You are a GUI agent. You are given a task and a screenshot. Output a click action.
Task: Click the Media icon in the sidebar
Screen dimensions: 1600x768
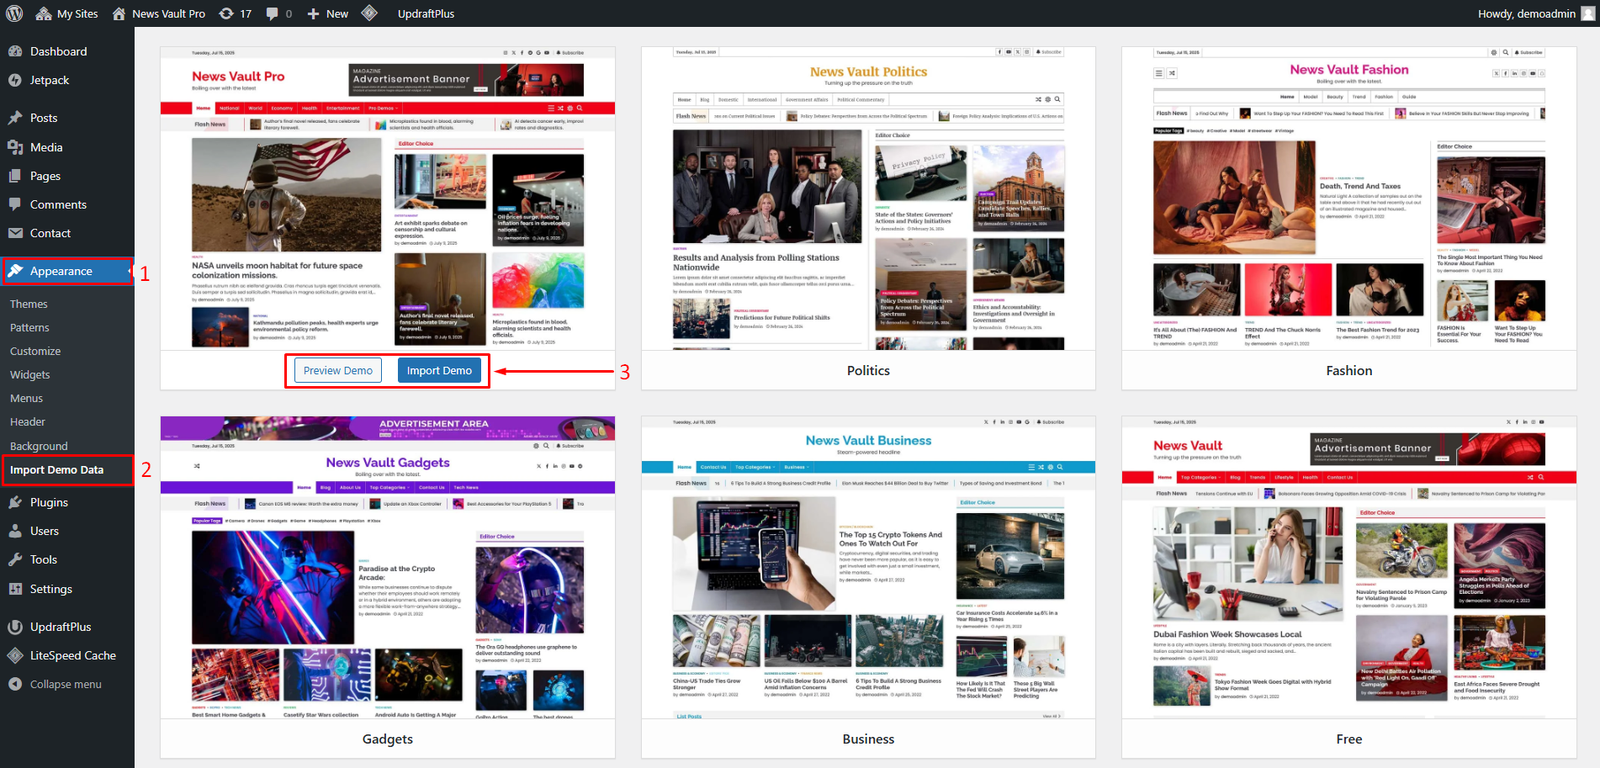(x=15, y=147)
